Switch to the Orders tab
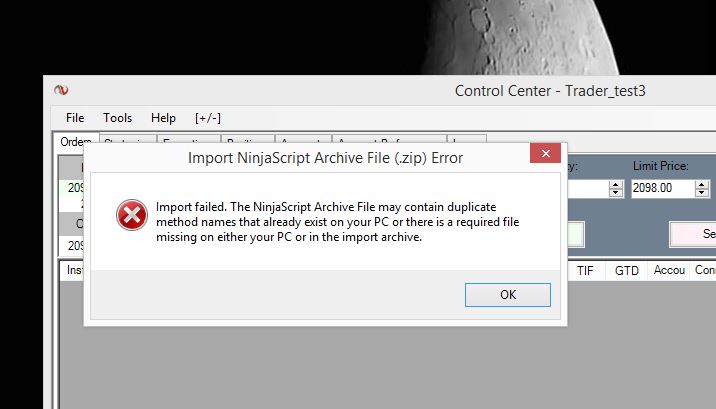The image size is (716, 409). point(76,142)
